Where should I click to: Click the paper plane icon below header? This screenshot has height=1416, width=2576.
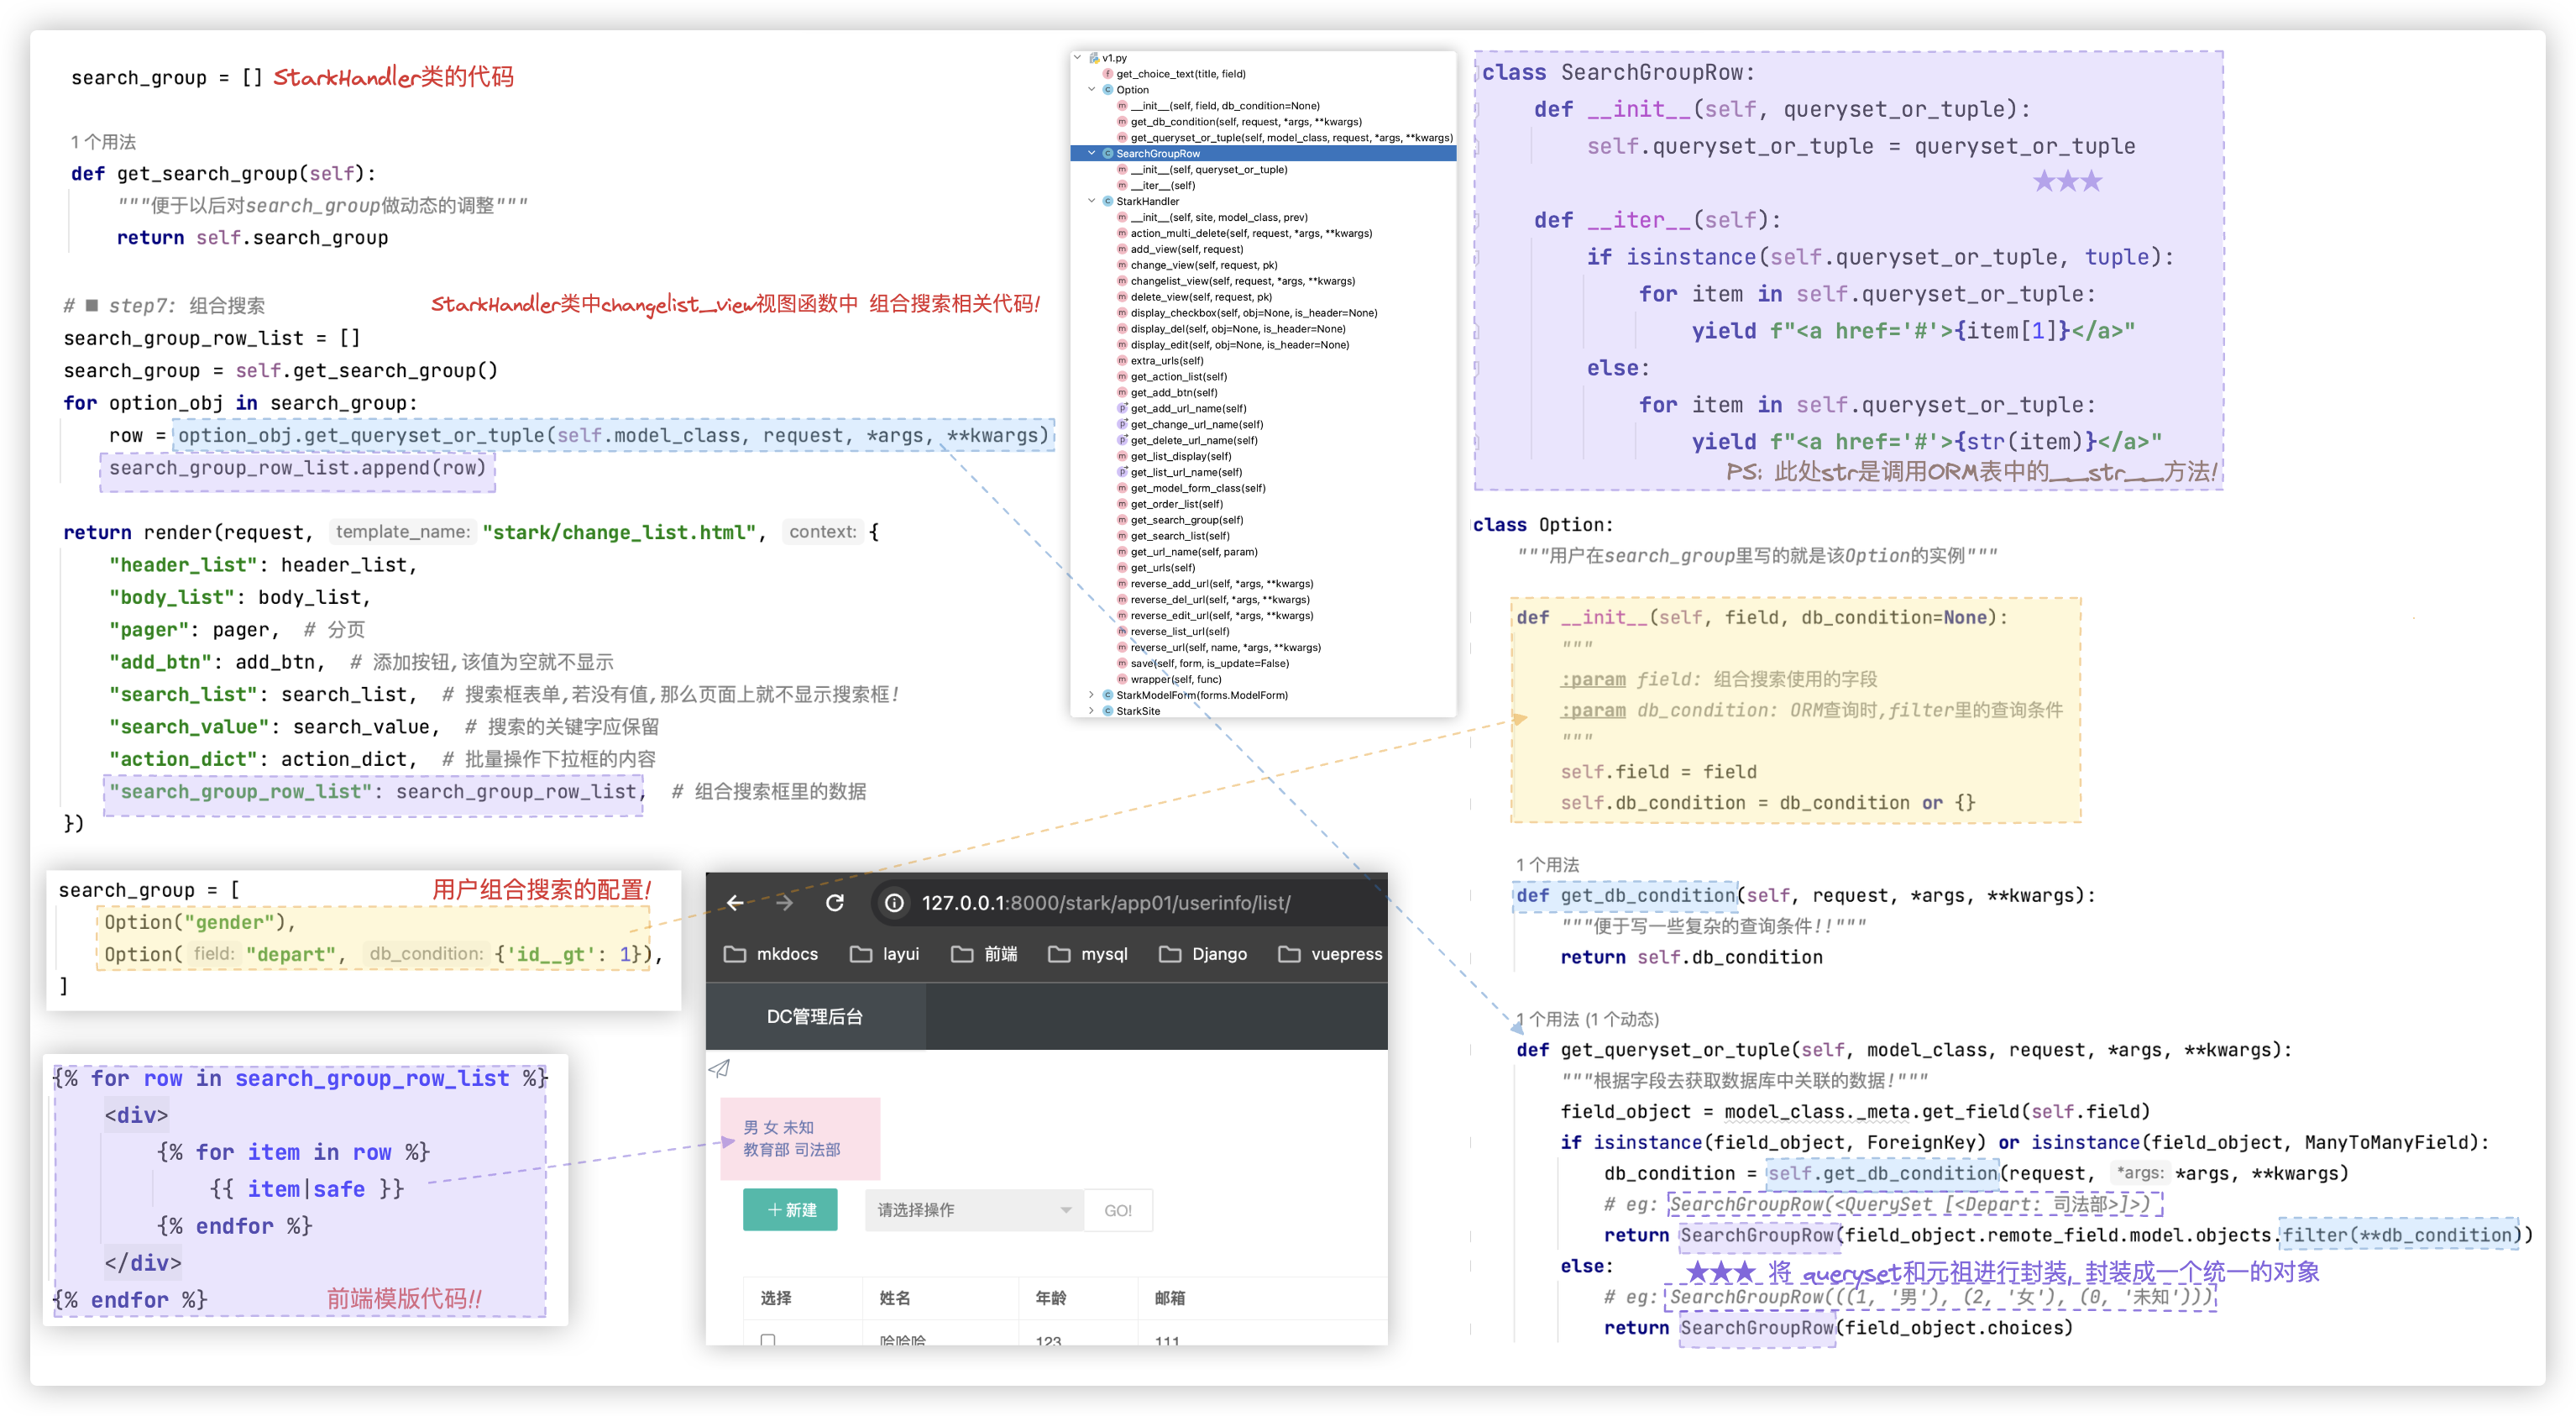pos(719,1068)
